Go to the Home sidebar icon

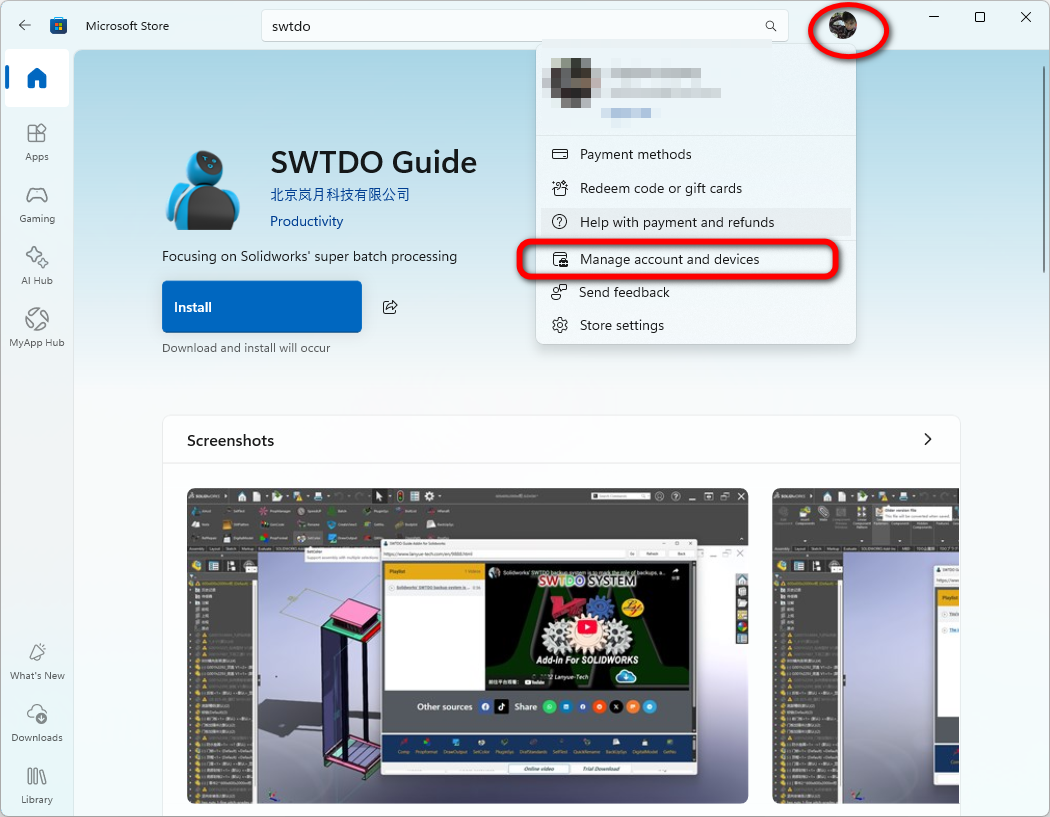(37, 78)
